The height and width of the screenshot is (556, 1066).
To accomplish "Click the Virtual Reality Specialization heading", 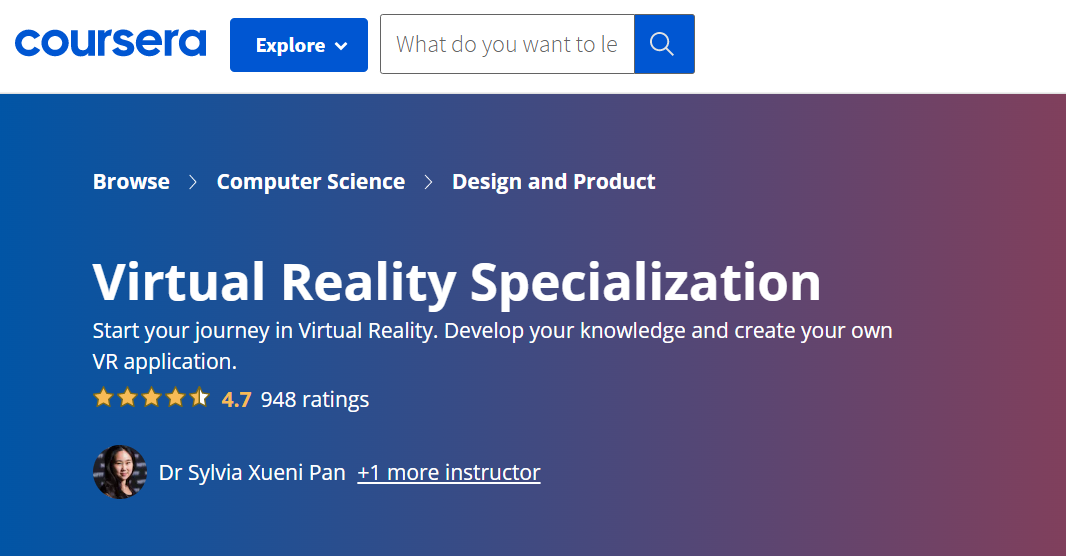I will [x=456, y=282].
